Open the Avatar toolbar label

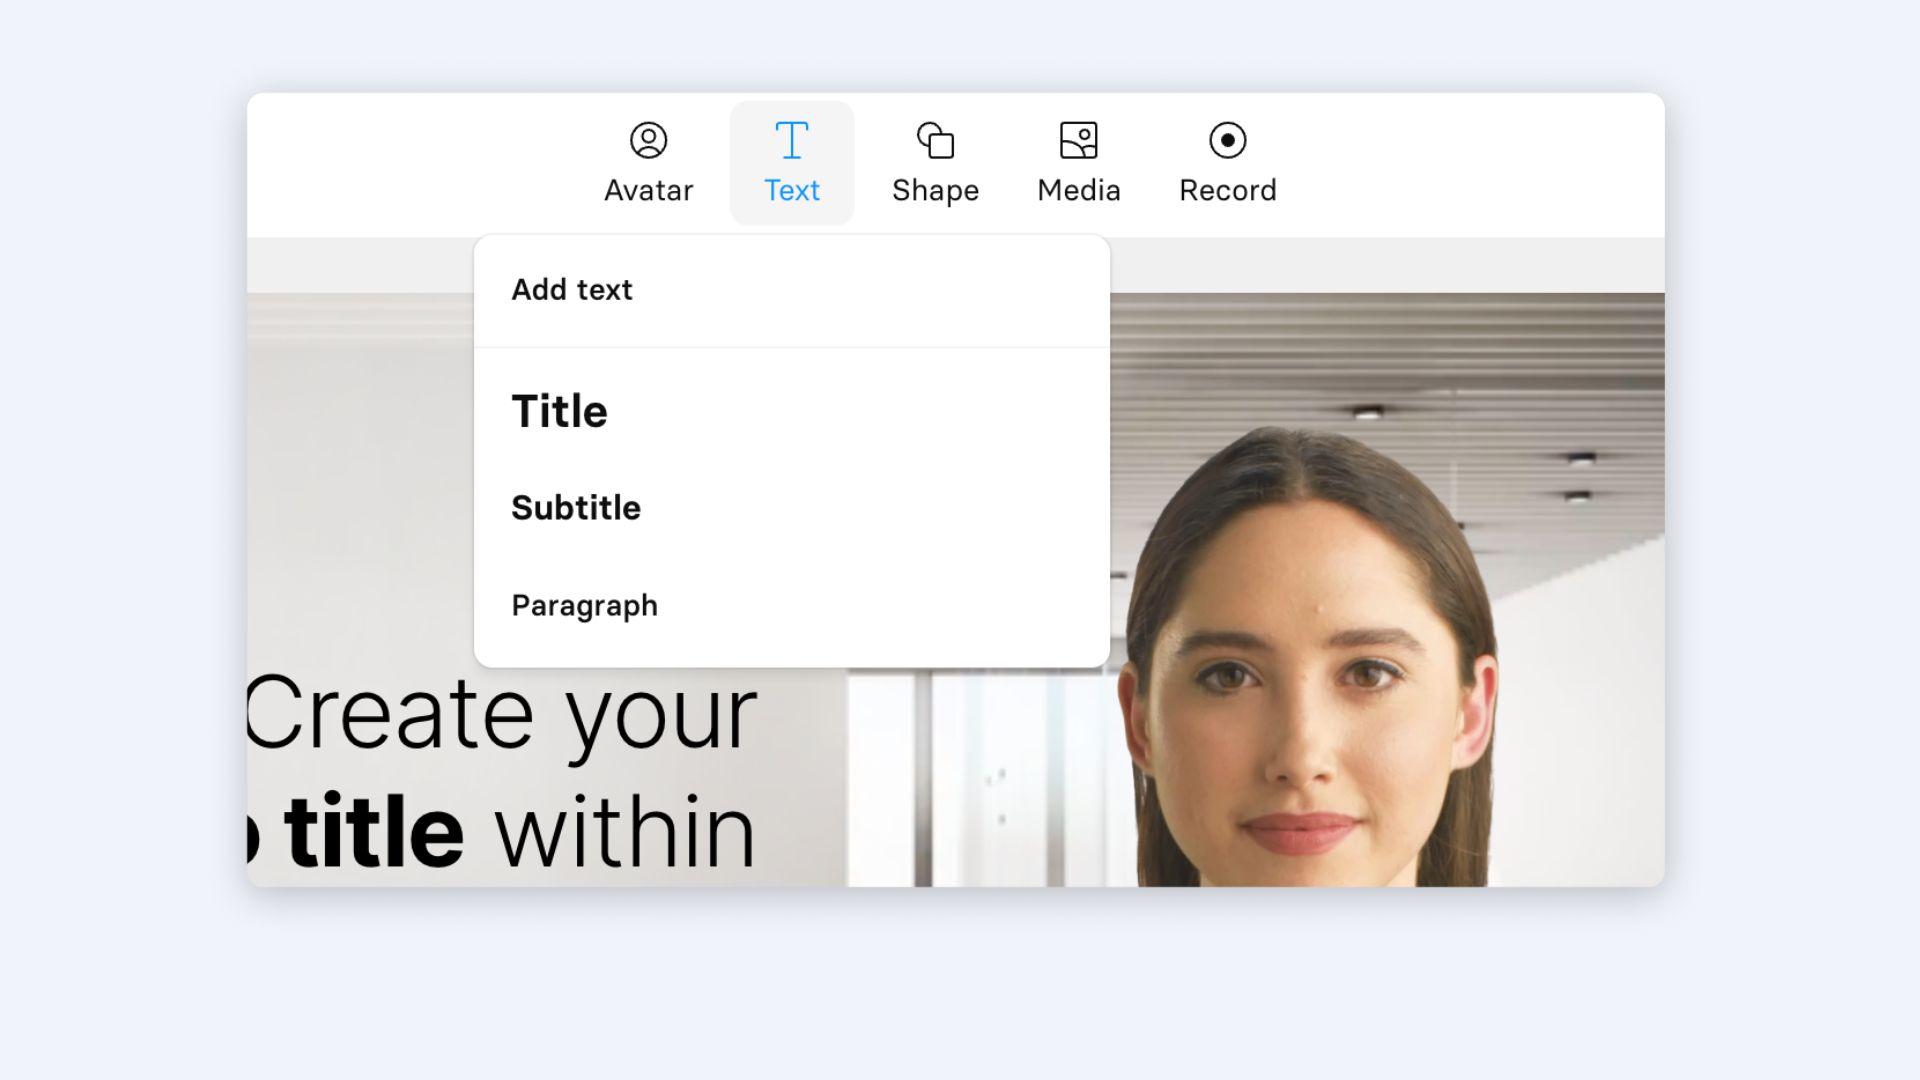coord(648,190)
